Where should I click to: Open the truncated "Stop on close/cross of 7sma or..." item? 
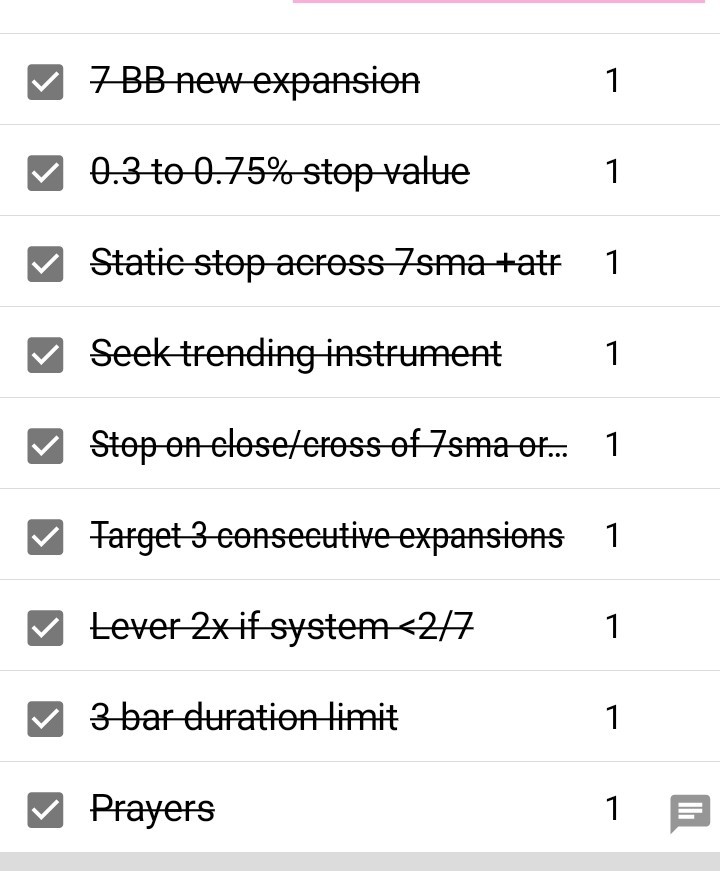(329, 445)
